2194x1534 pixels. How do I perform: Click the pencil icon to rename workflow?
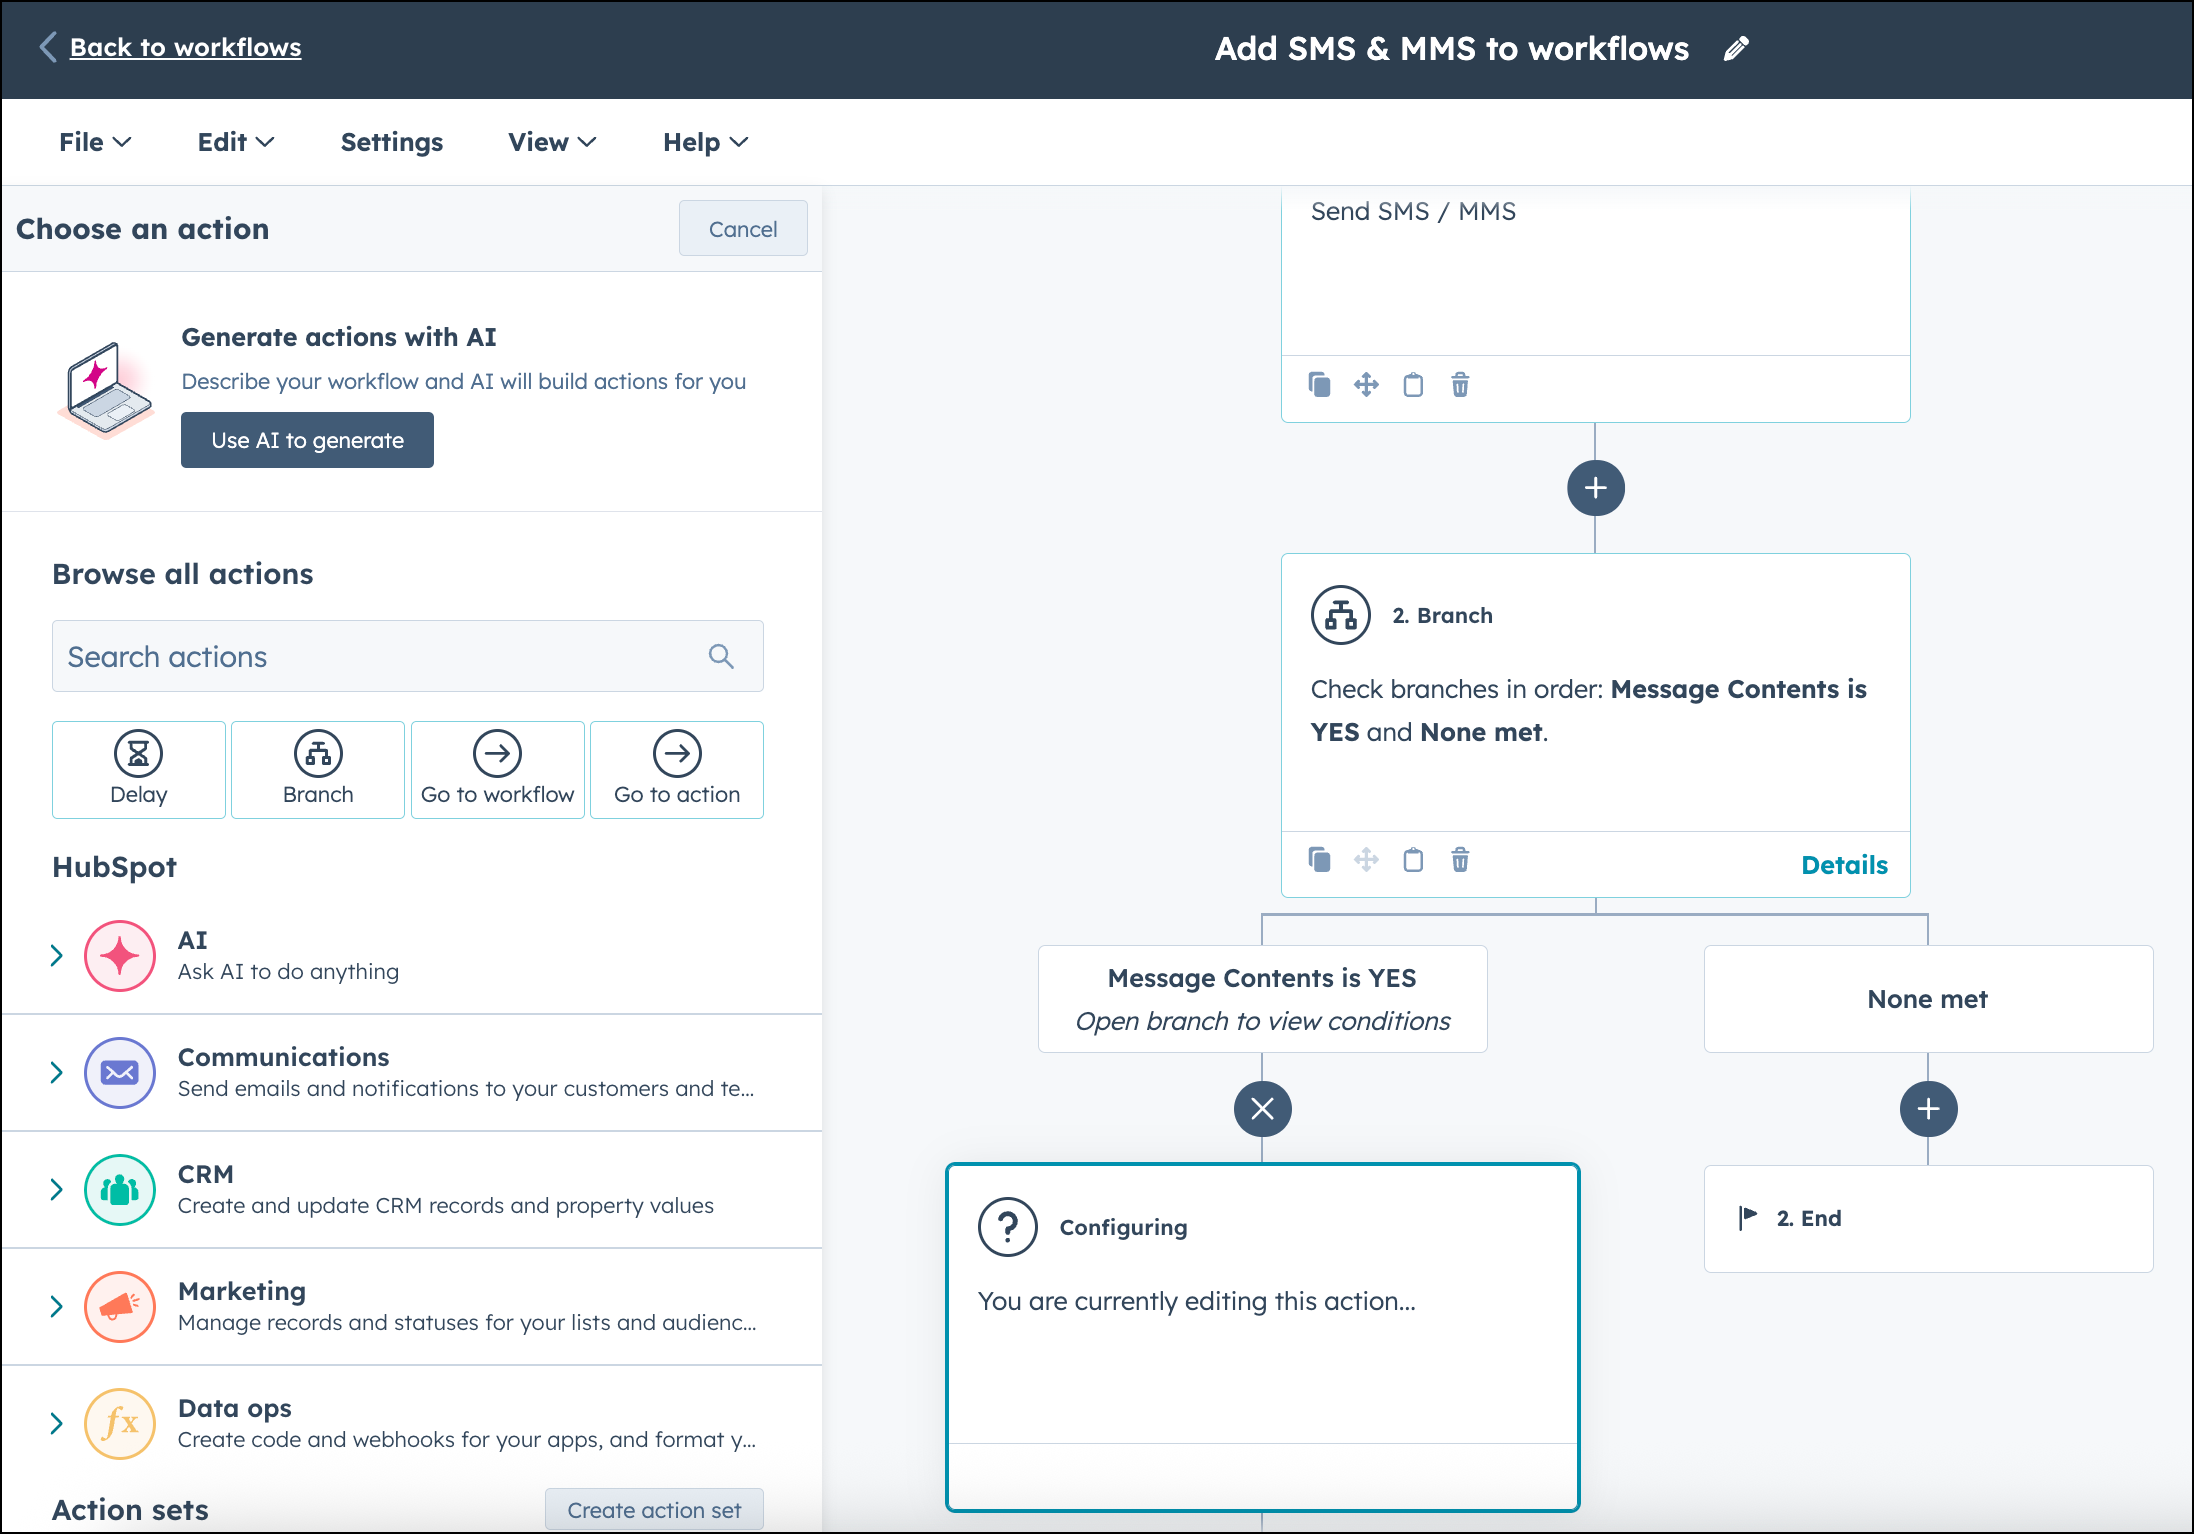[x=1736, y=48]
